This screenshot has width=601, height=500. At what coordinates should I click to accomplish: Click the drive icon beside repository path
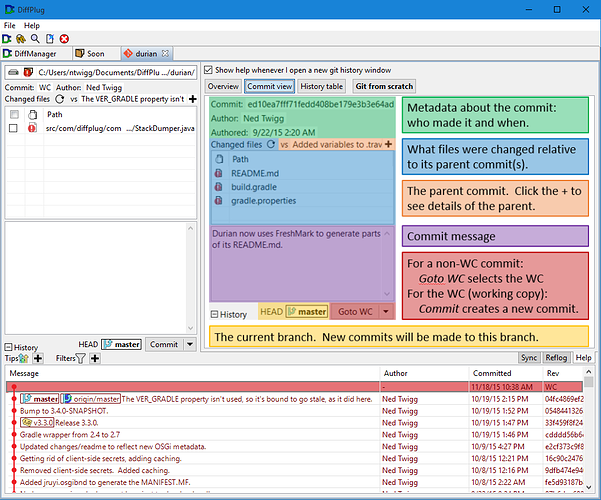(13, 72)
